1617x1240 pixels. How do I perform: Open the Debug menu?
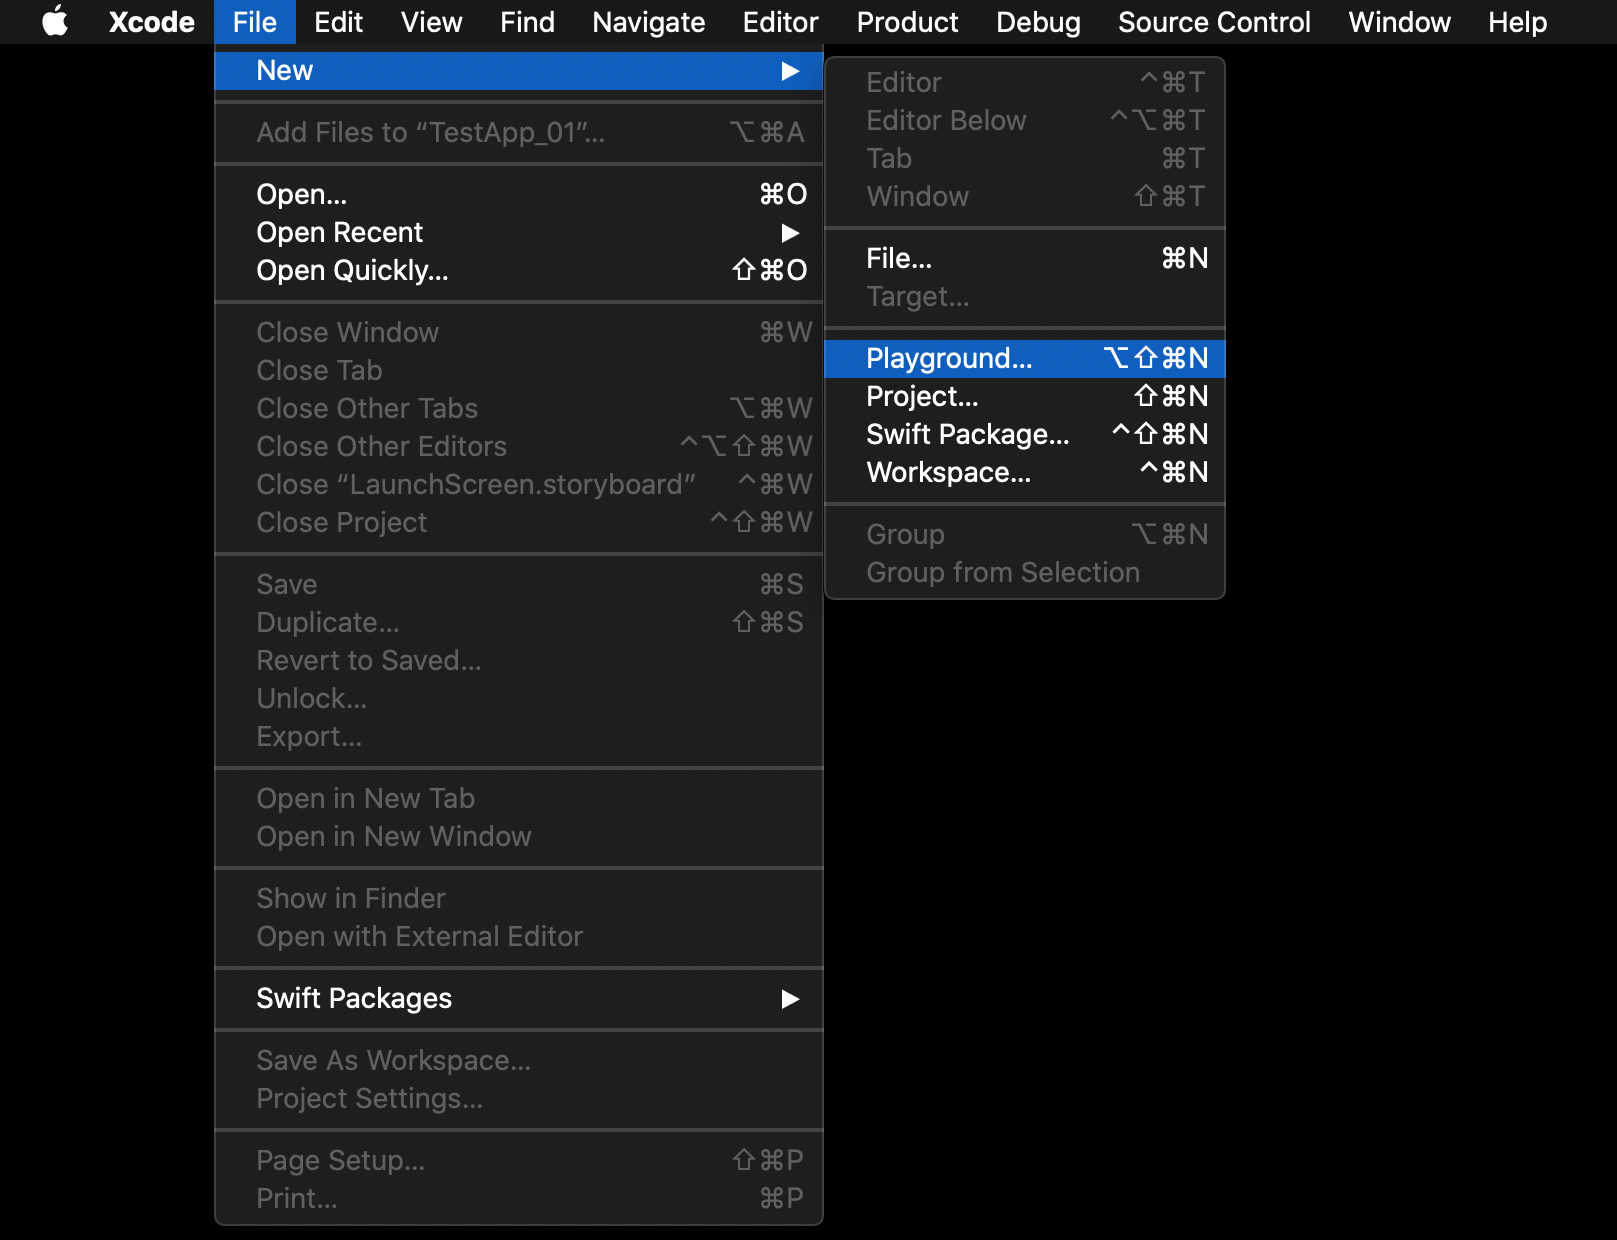1038,22
